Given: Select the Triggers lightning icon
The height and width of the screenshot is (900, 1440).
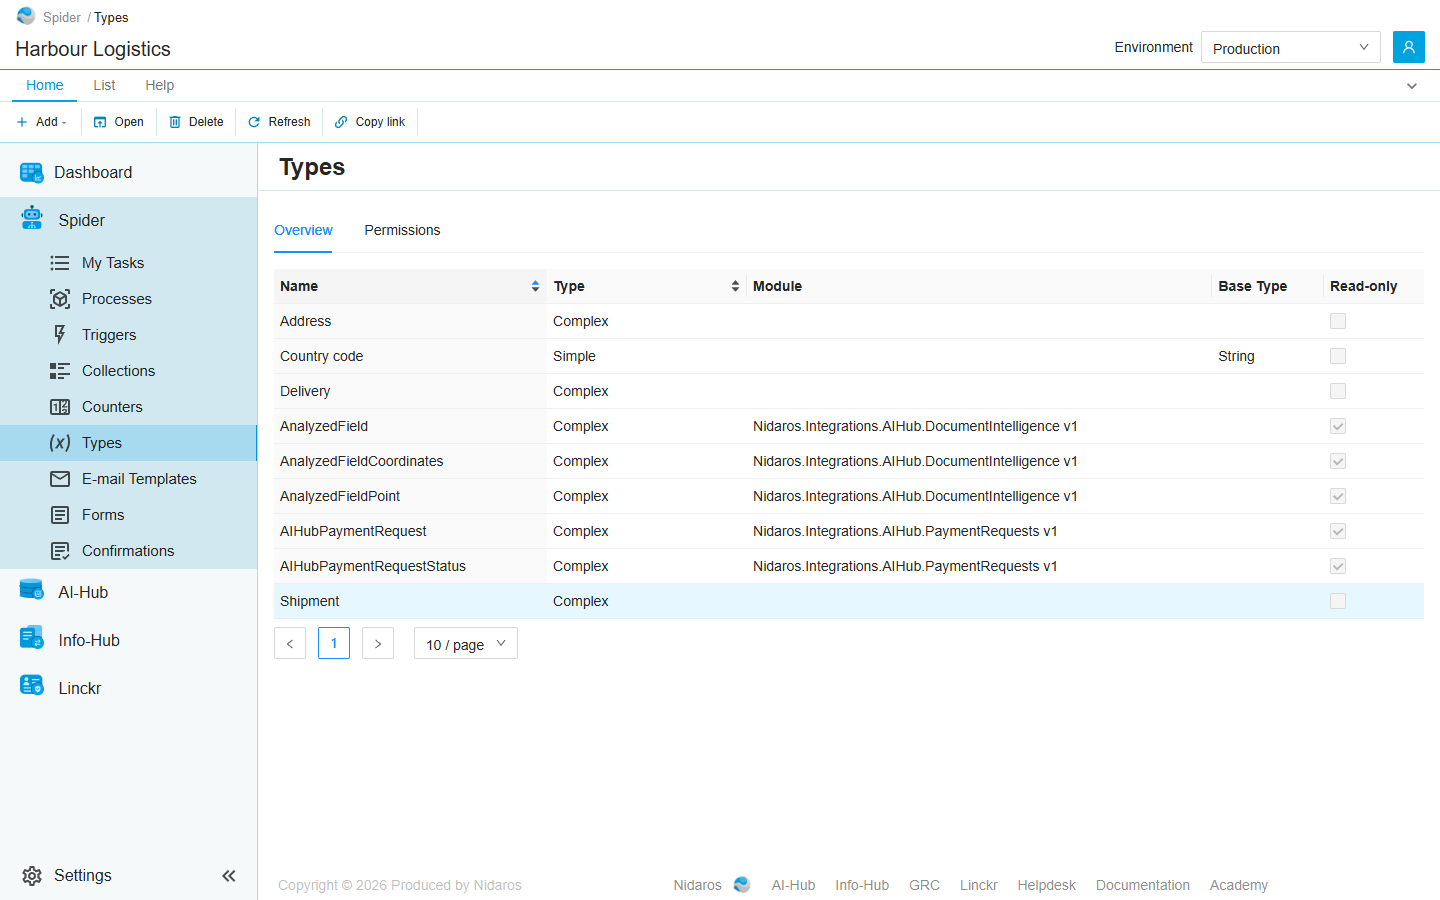Looking at the screenshot, I should [x=60, y=335].
